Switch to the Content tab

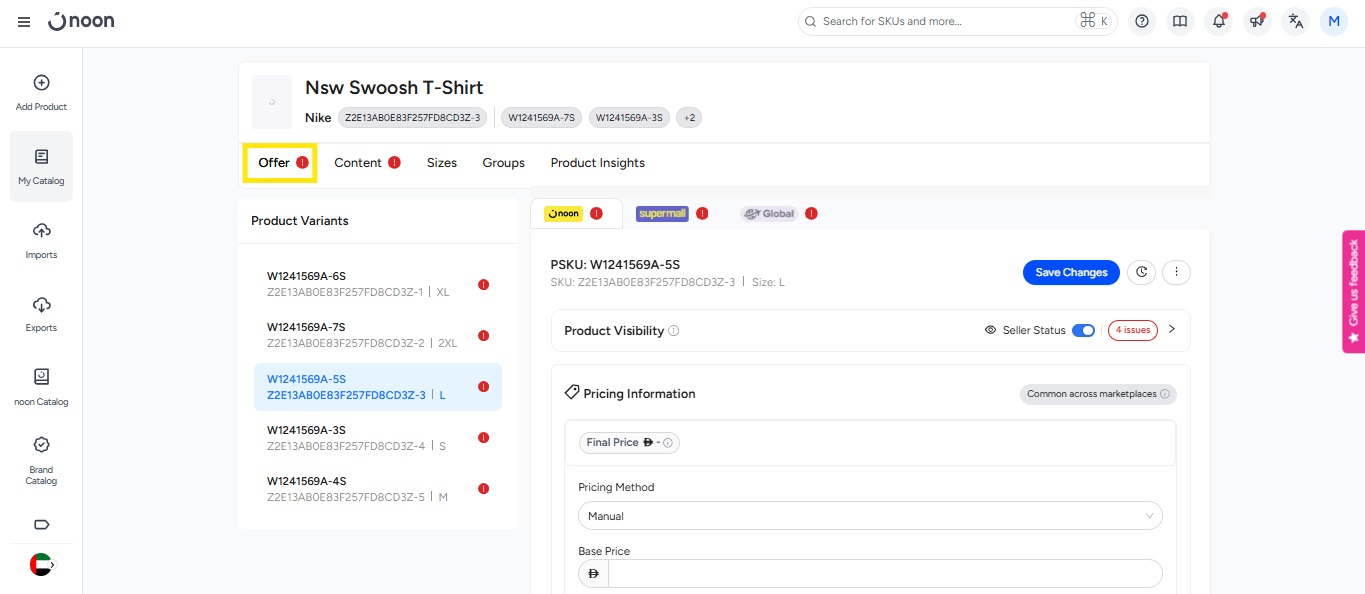pyautogui.click(x=358, y=163)
